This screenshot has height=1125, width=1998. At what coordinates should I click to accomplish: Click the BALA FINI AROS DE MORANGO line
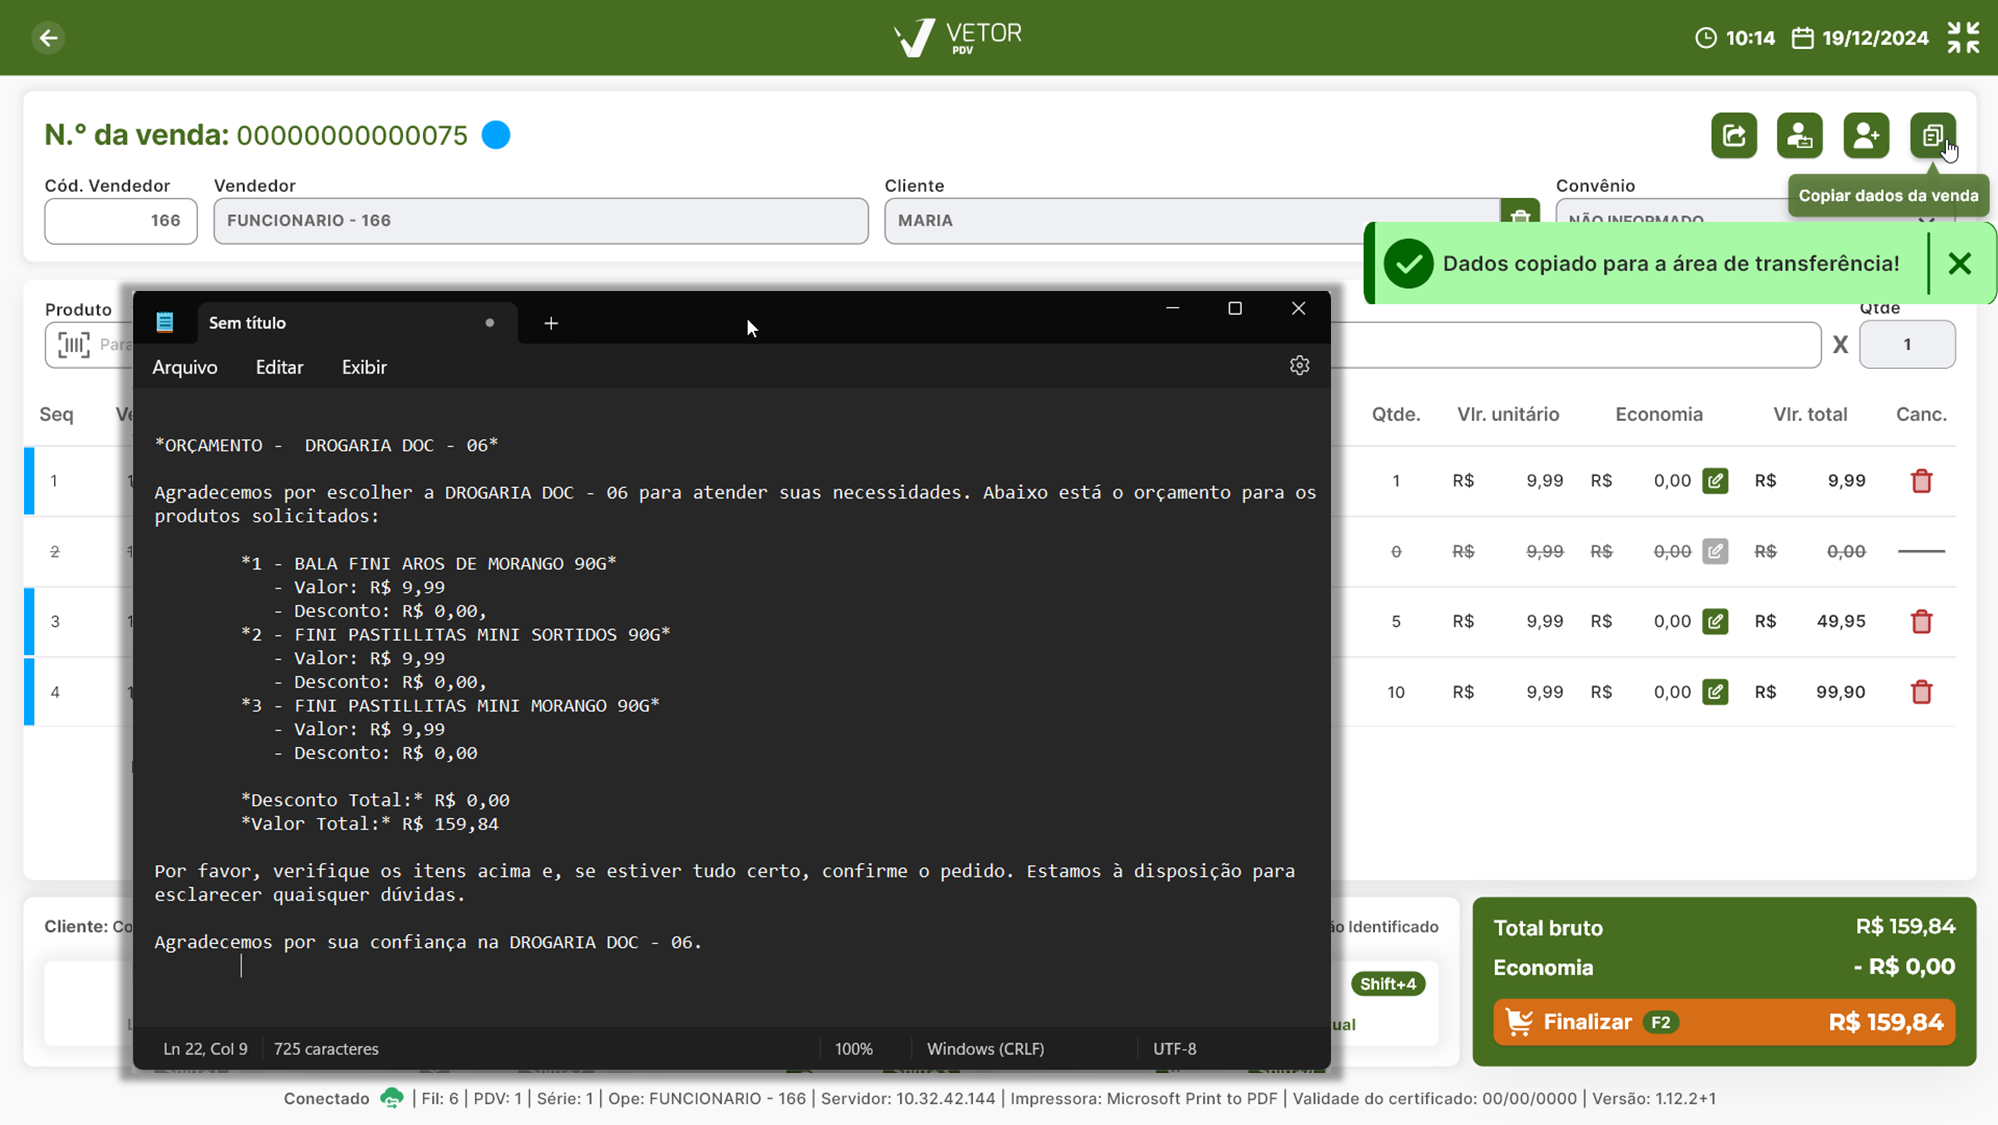point(429,563)
